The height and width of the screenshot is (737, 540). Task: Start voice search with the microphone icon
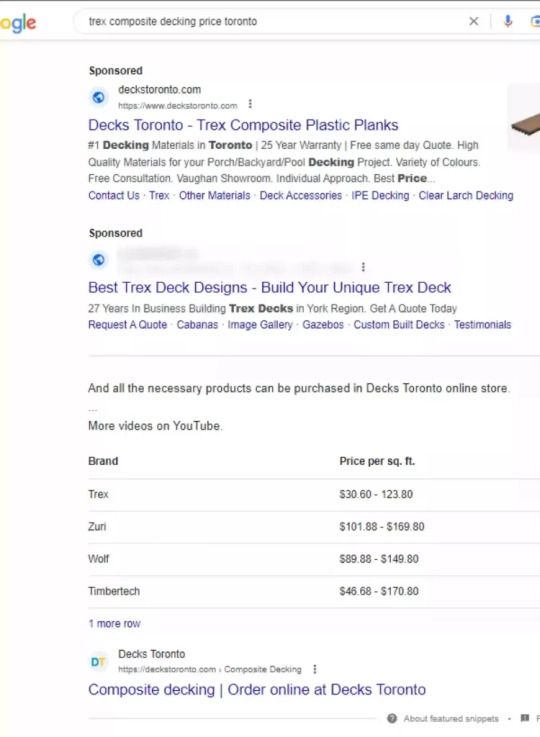pos(508,21)
